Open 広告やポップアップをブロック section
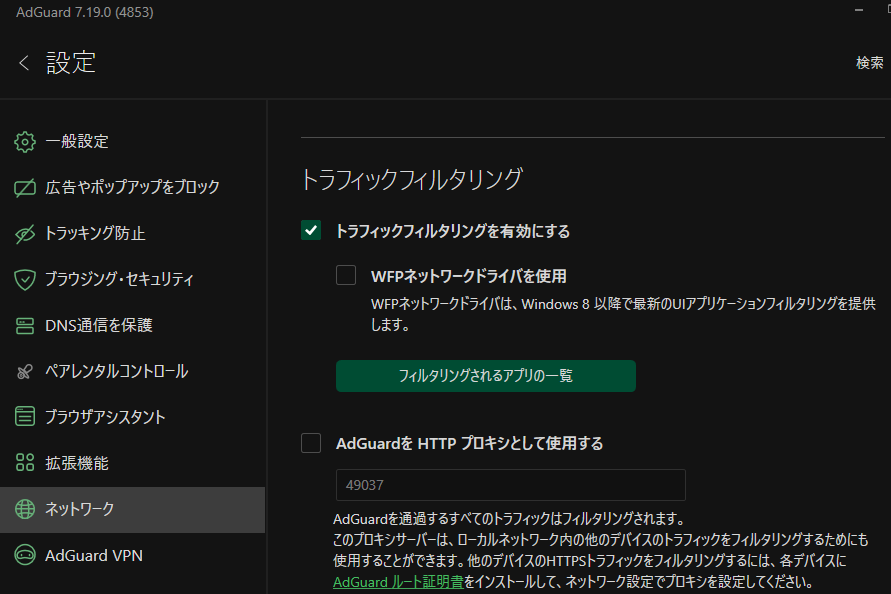 pos(132,188)
